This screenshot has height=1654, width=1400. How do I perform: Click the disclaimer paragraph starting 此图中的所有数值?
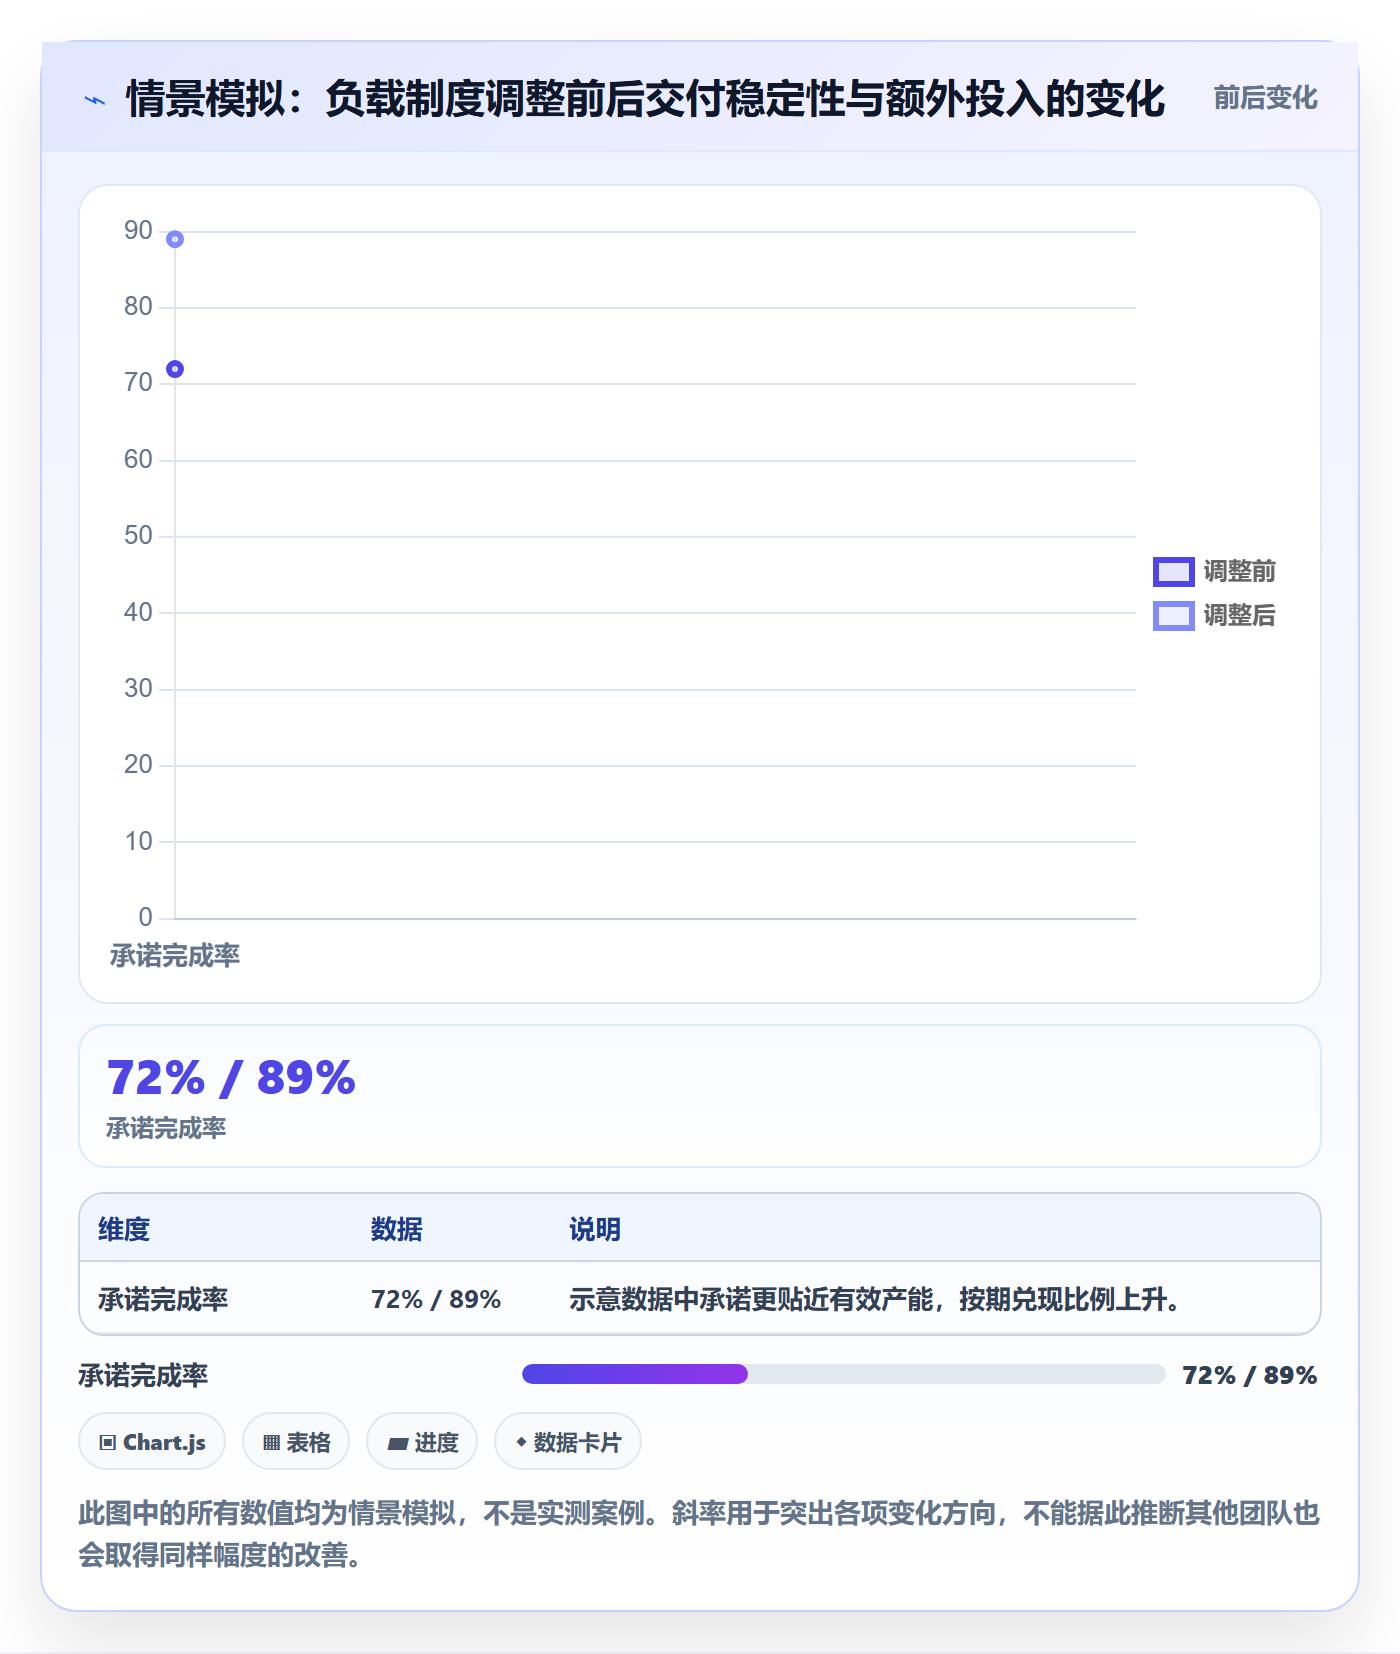tap(699, 1534)
